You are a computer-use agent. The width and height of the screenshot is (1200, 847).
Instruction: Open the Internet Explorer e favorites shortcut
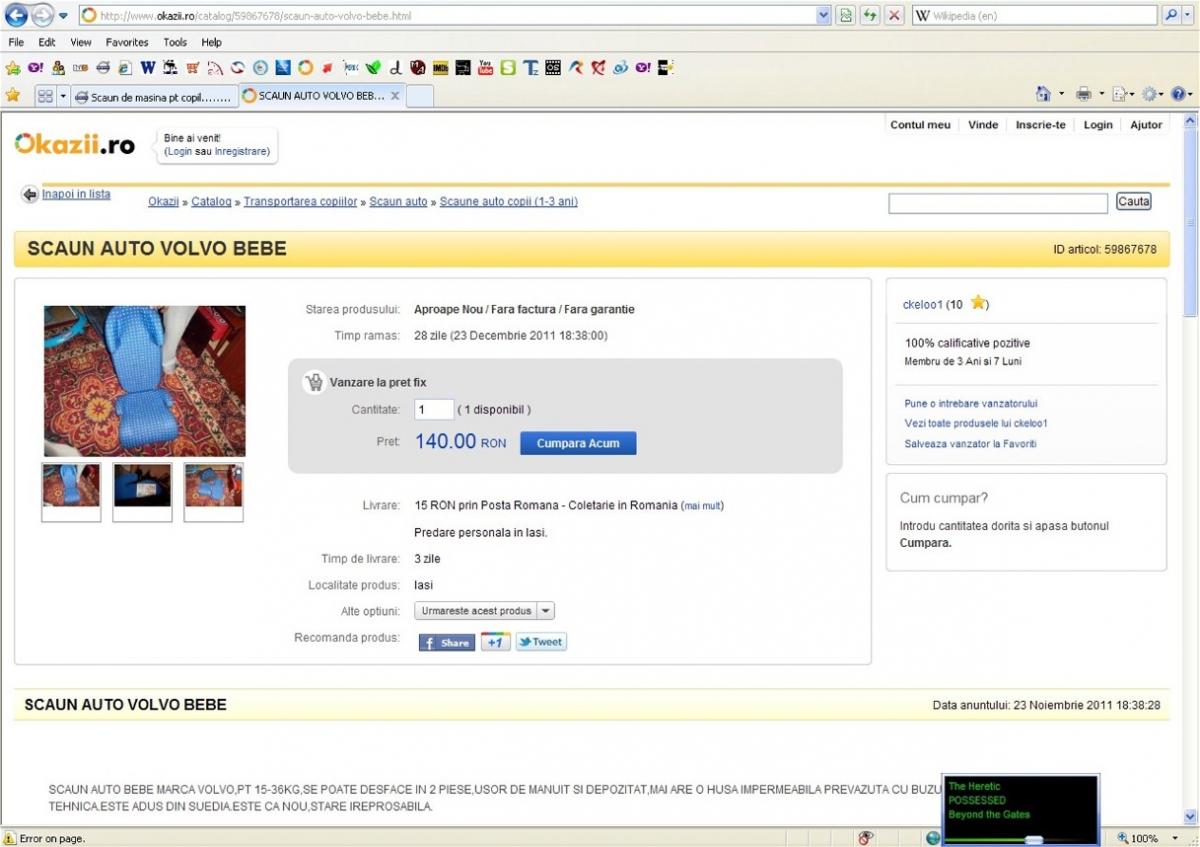[125, 68]
